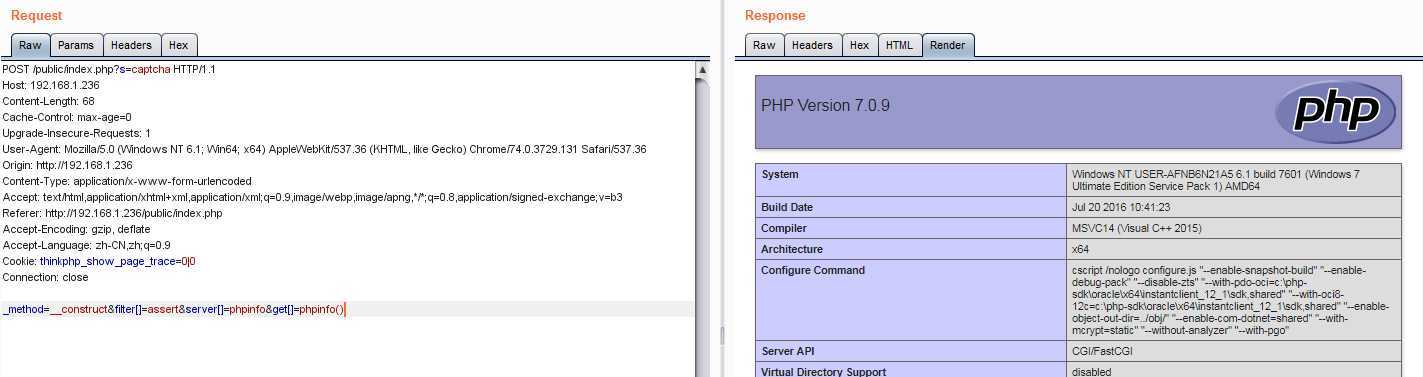Click the Windows NT USER-AFNB6N21A5 system value
Image resolution: width=1423 pixels, height=377 pixels.
(1216, 180)
